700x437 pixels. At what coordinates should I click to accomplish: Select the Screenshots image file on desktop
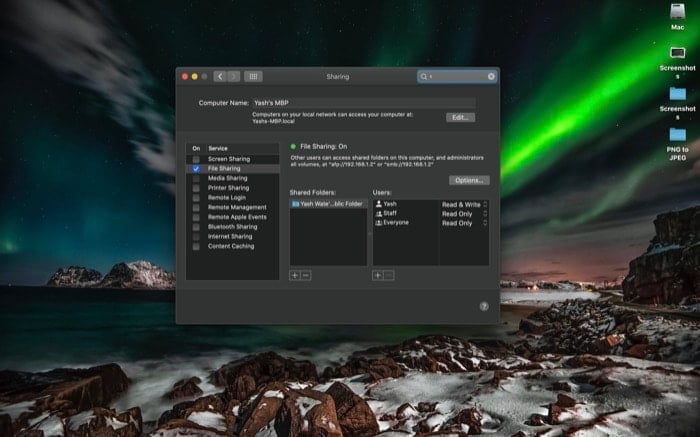coord(677,53)
